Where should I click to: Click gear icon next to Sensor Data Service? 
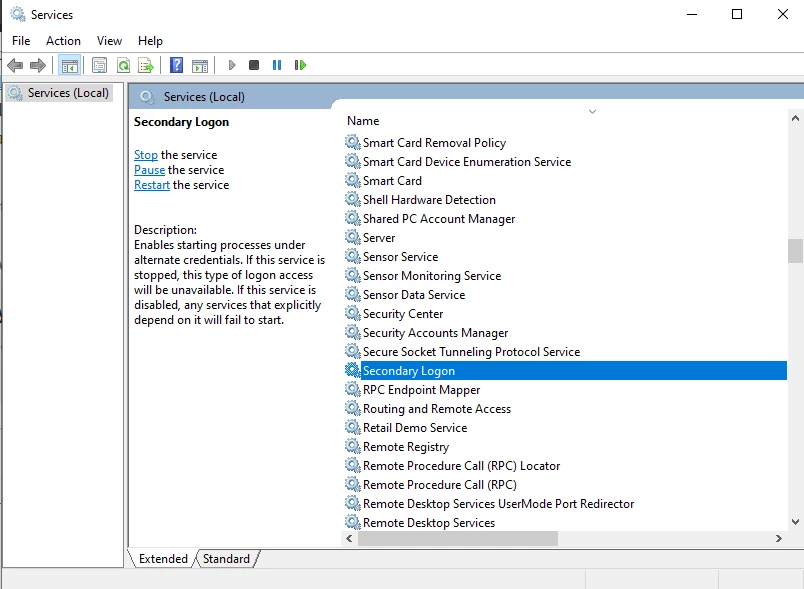pos(352,294)
